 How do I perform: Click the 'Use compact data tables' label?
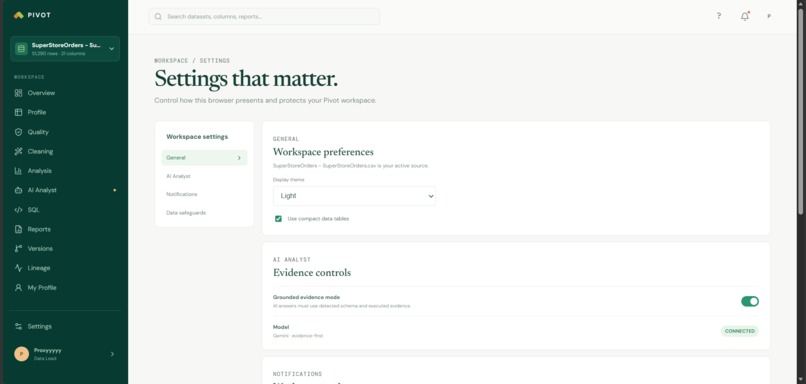[x=318, y=219]
